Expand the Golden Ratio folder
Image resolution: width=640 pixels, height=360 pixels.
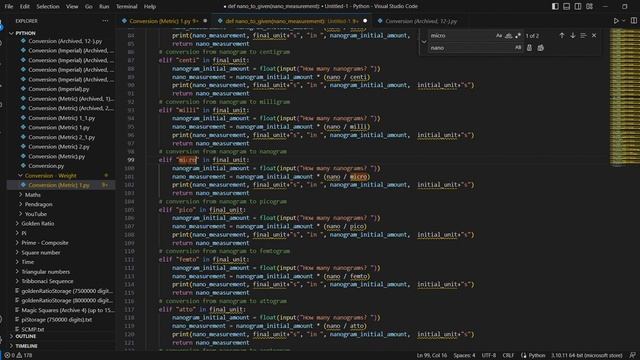[38, 223]
